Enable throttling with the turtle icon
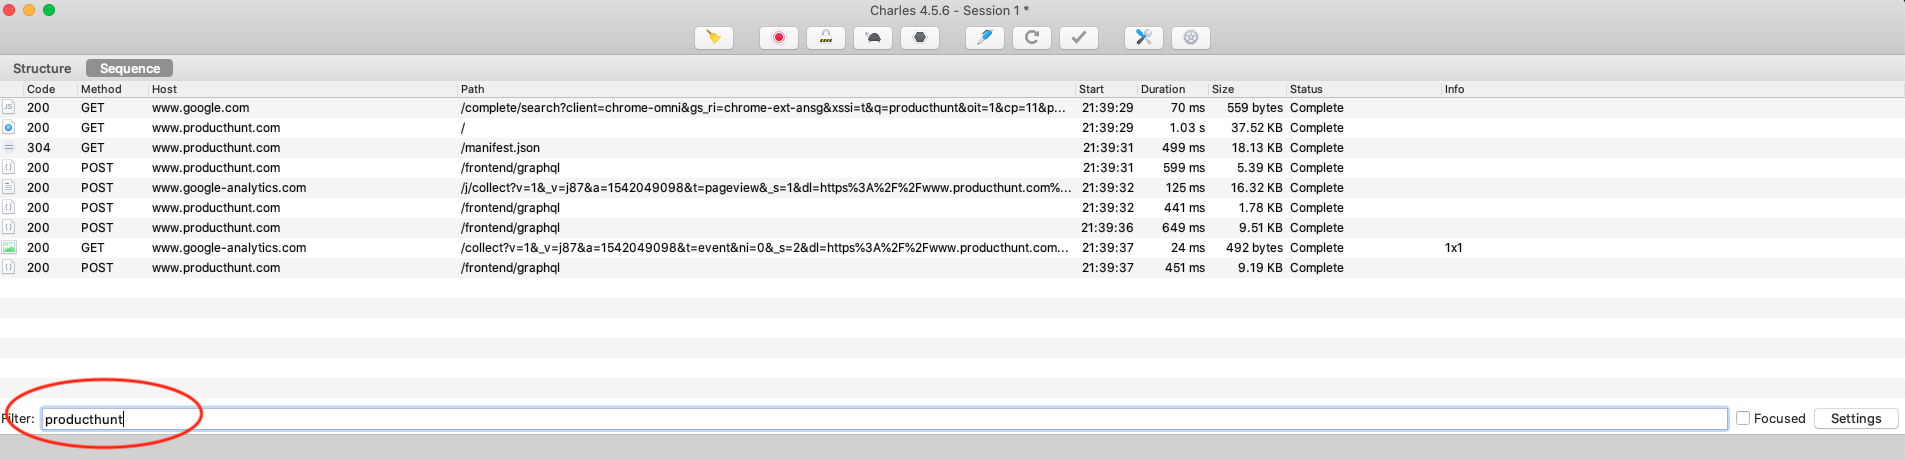 tap(873, 38)
